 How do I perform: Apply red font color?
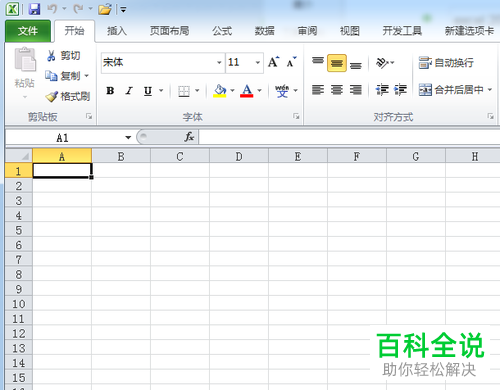coord(247,91)
